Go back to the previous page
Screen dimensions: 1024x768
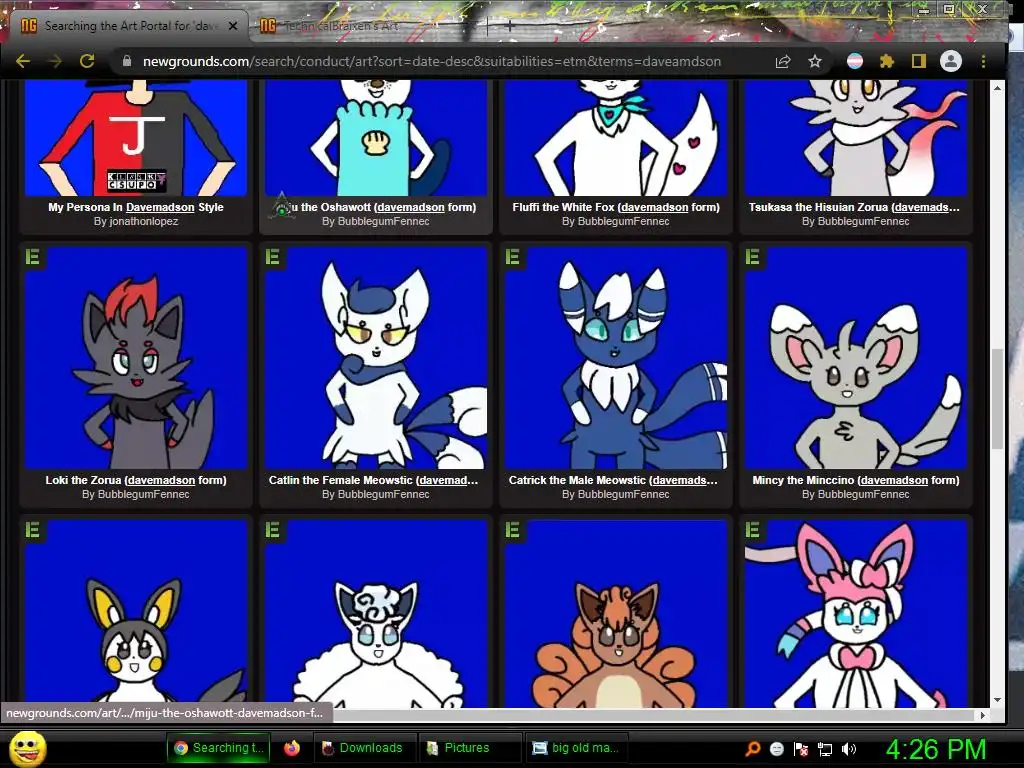pyautogui.click(x=23, y=61)
